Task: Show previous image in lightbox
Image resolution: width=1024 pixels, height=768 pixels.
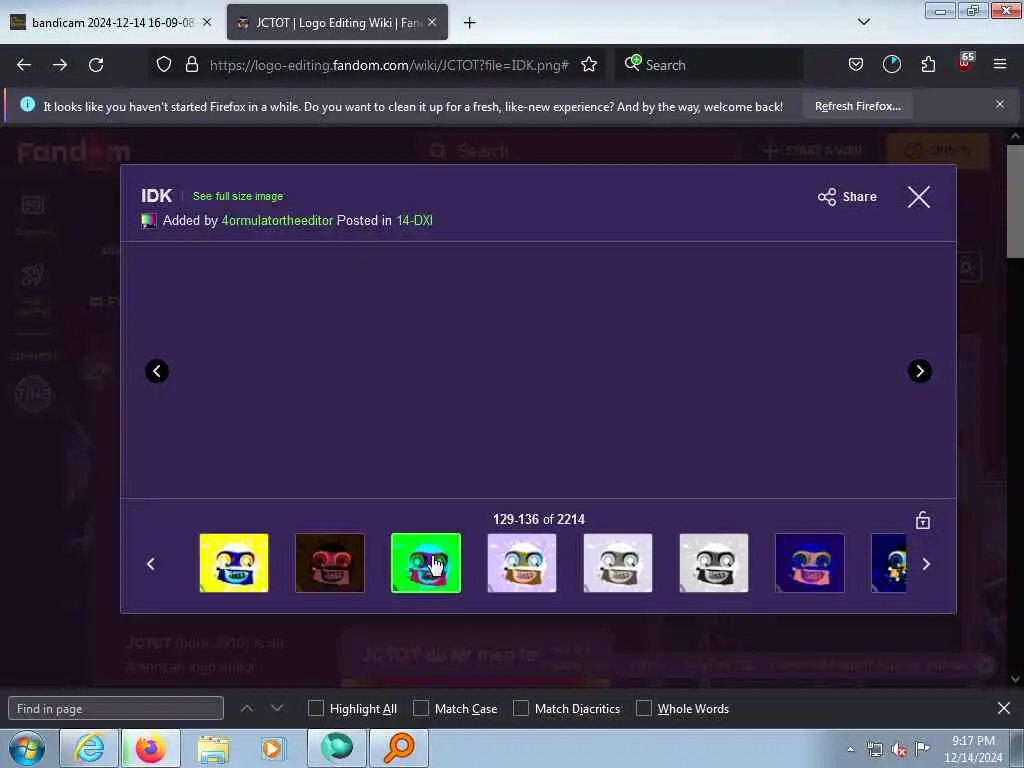Action: click(157, 371)
